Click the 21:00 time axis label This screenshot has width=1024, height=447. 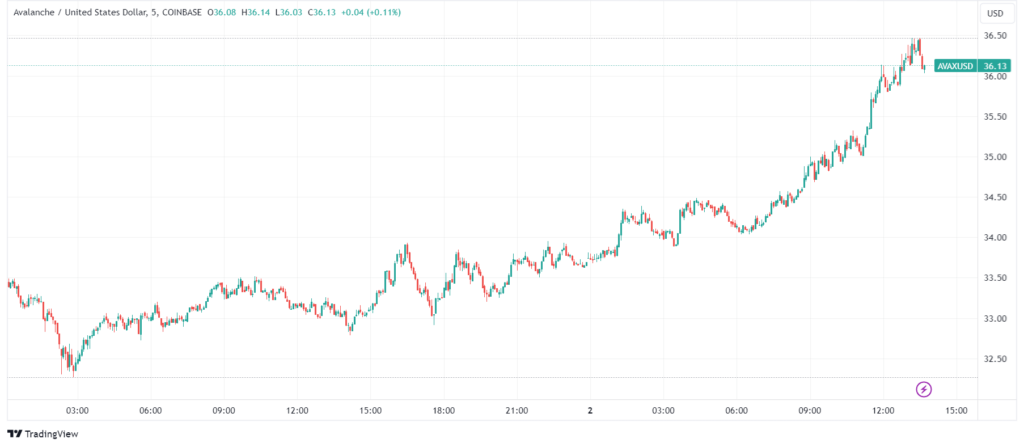click(x=517, y=410)
